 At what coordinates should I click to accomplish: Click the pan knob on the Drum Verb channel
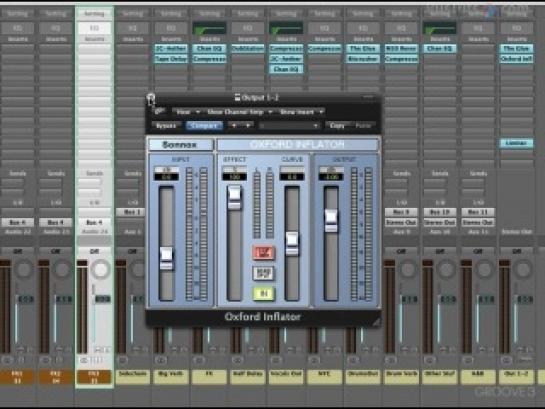pos(408,269)
